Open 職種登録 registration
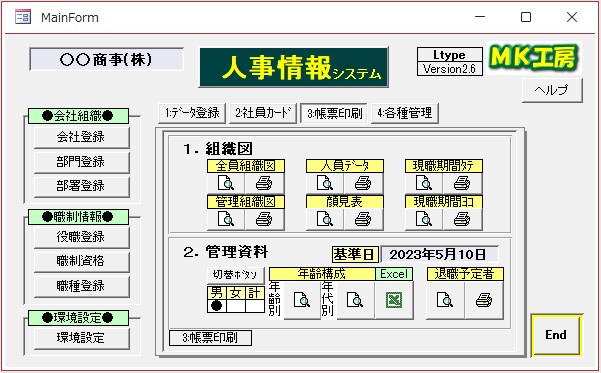The width and height of the screenshot is (601, 373). (81, 286)
